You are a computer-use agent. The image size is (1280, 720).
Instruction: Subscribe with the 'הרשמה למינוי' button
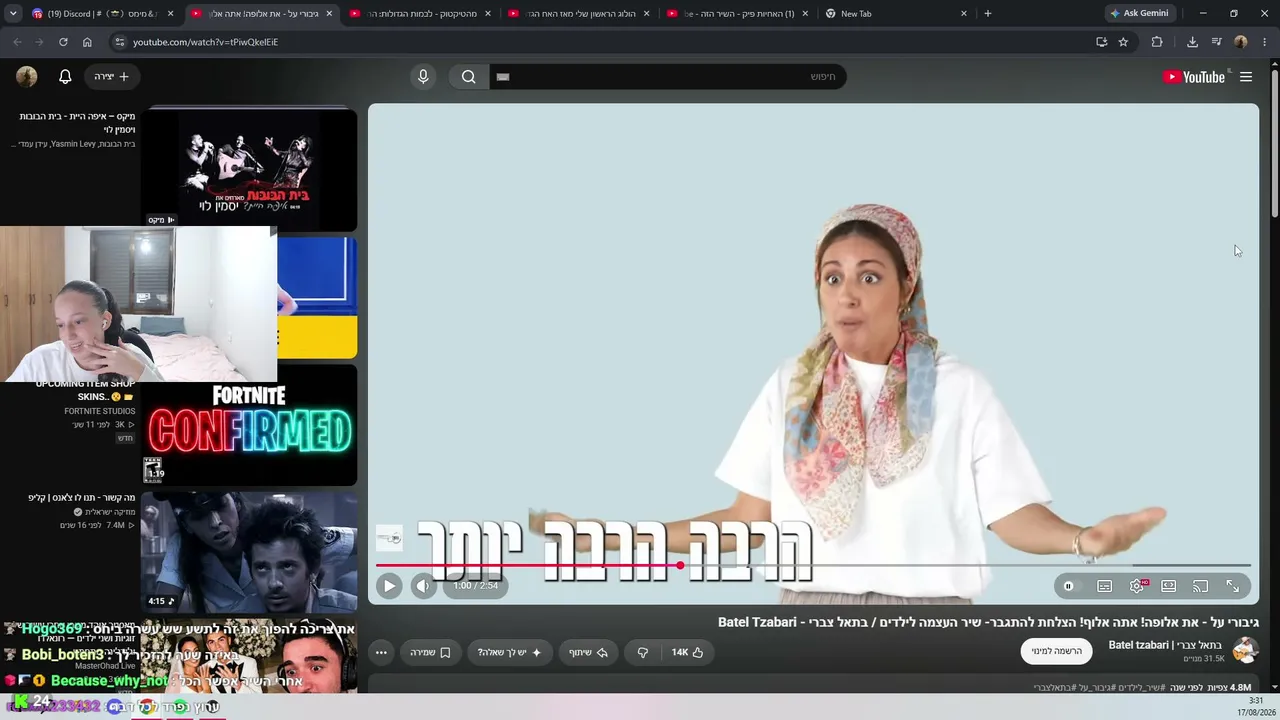(x=1057, y=651)
